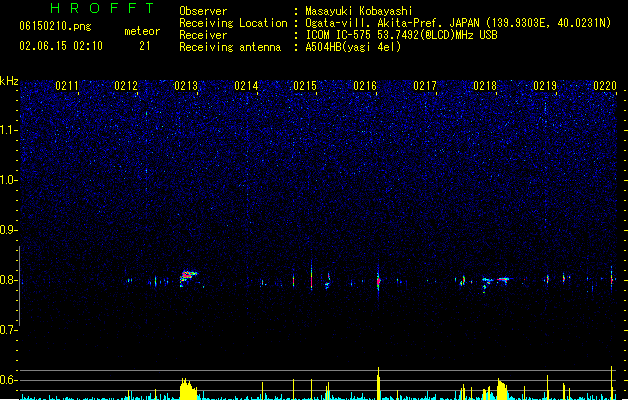Screen dimensions: 629x400
Task: Click the 0214 time marker
Action: click(x=246, y=86)
